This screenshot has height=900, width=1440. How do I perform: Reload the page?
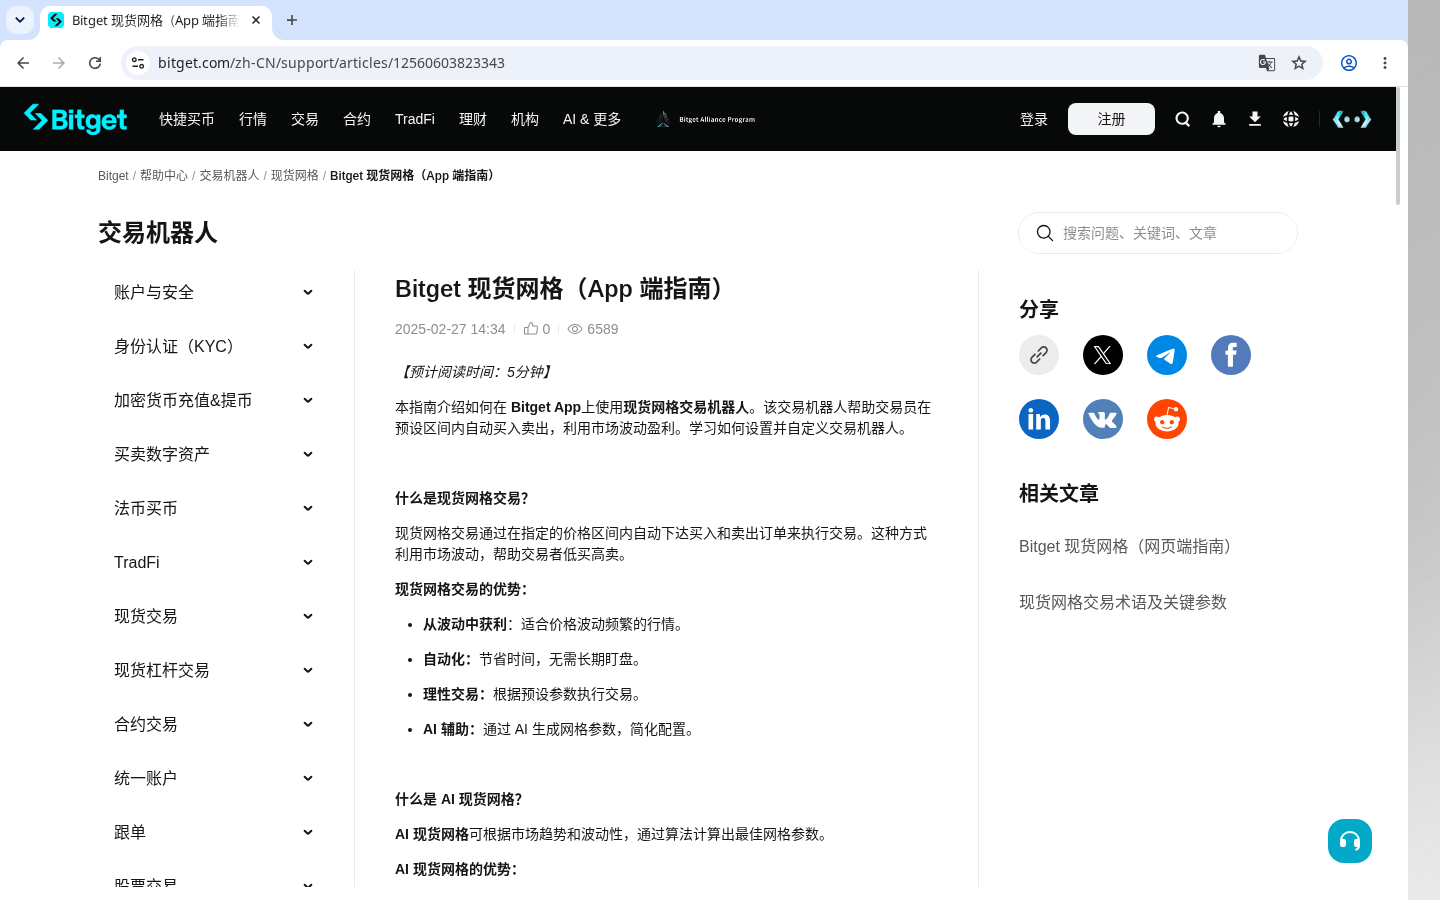click(x=95, y=63)
